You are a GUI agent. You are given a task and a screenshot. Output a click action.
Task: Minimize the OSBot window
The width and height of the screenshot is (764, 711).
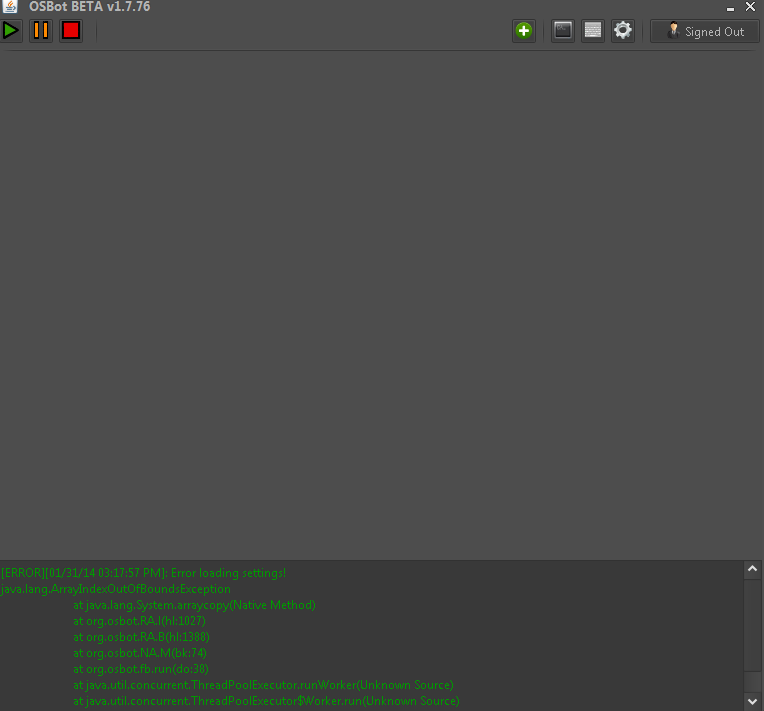[x=730, y=7]
